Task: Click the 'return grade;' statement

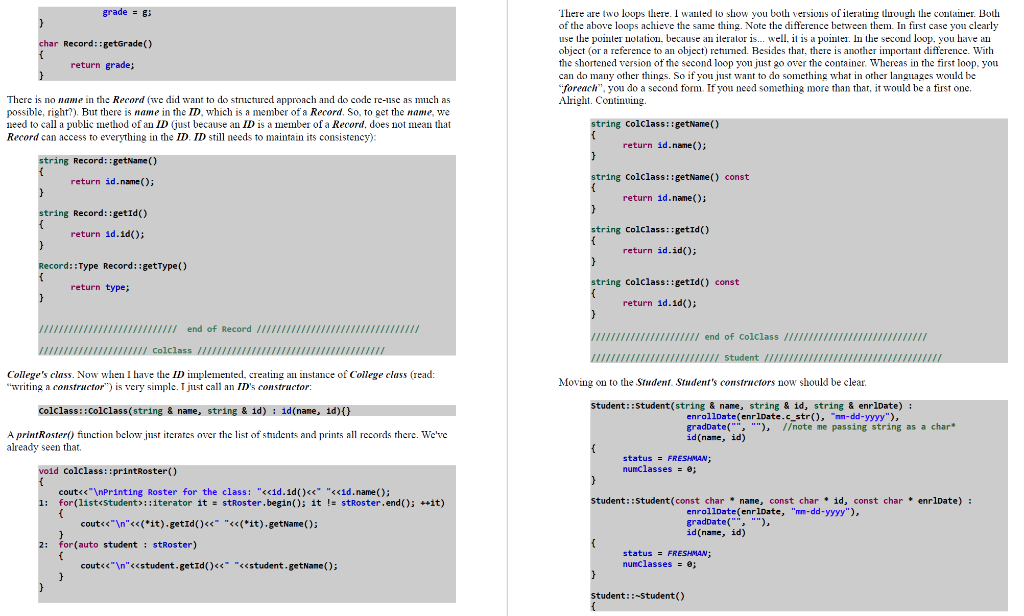Action: (x=103, y=65)
